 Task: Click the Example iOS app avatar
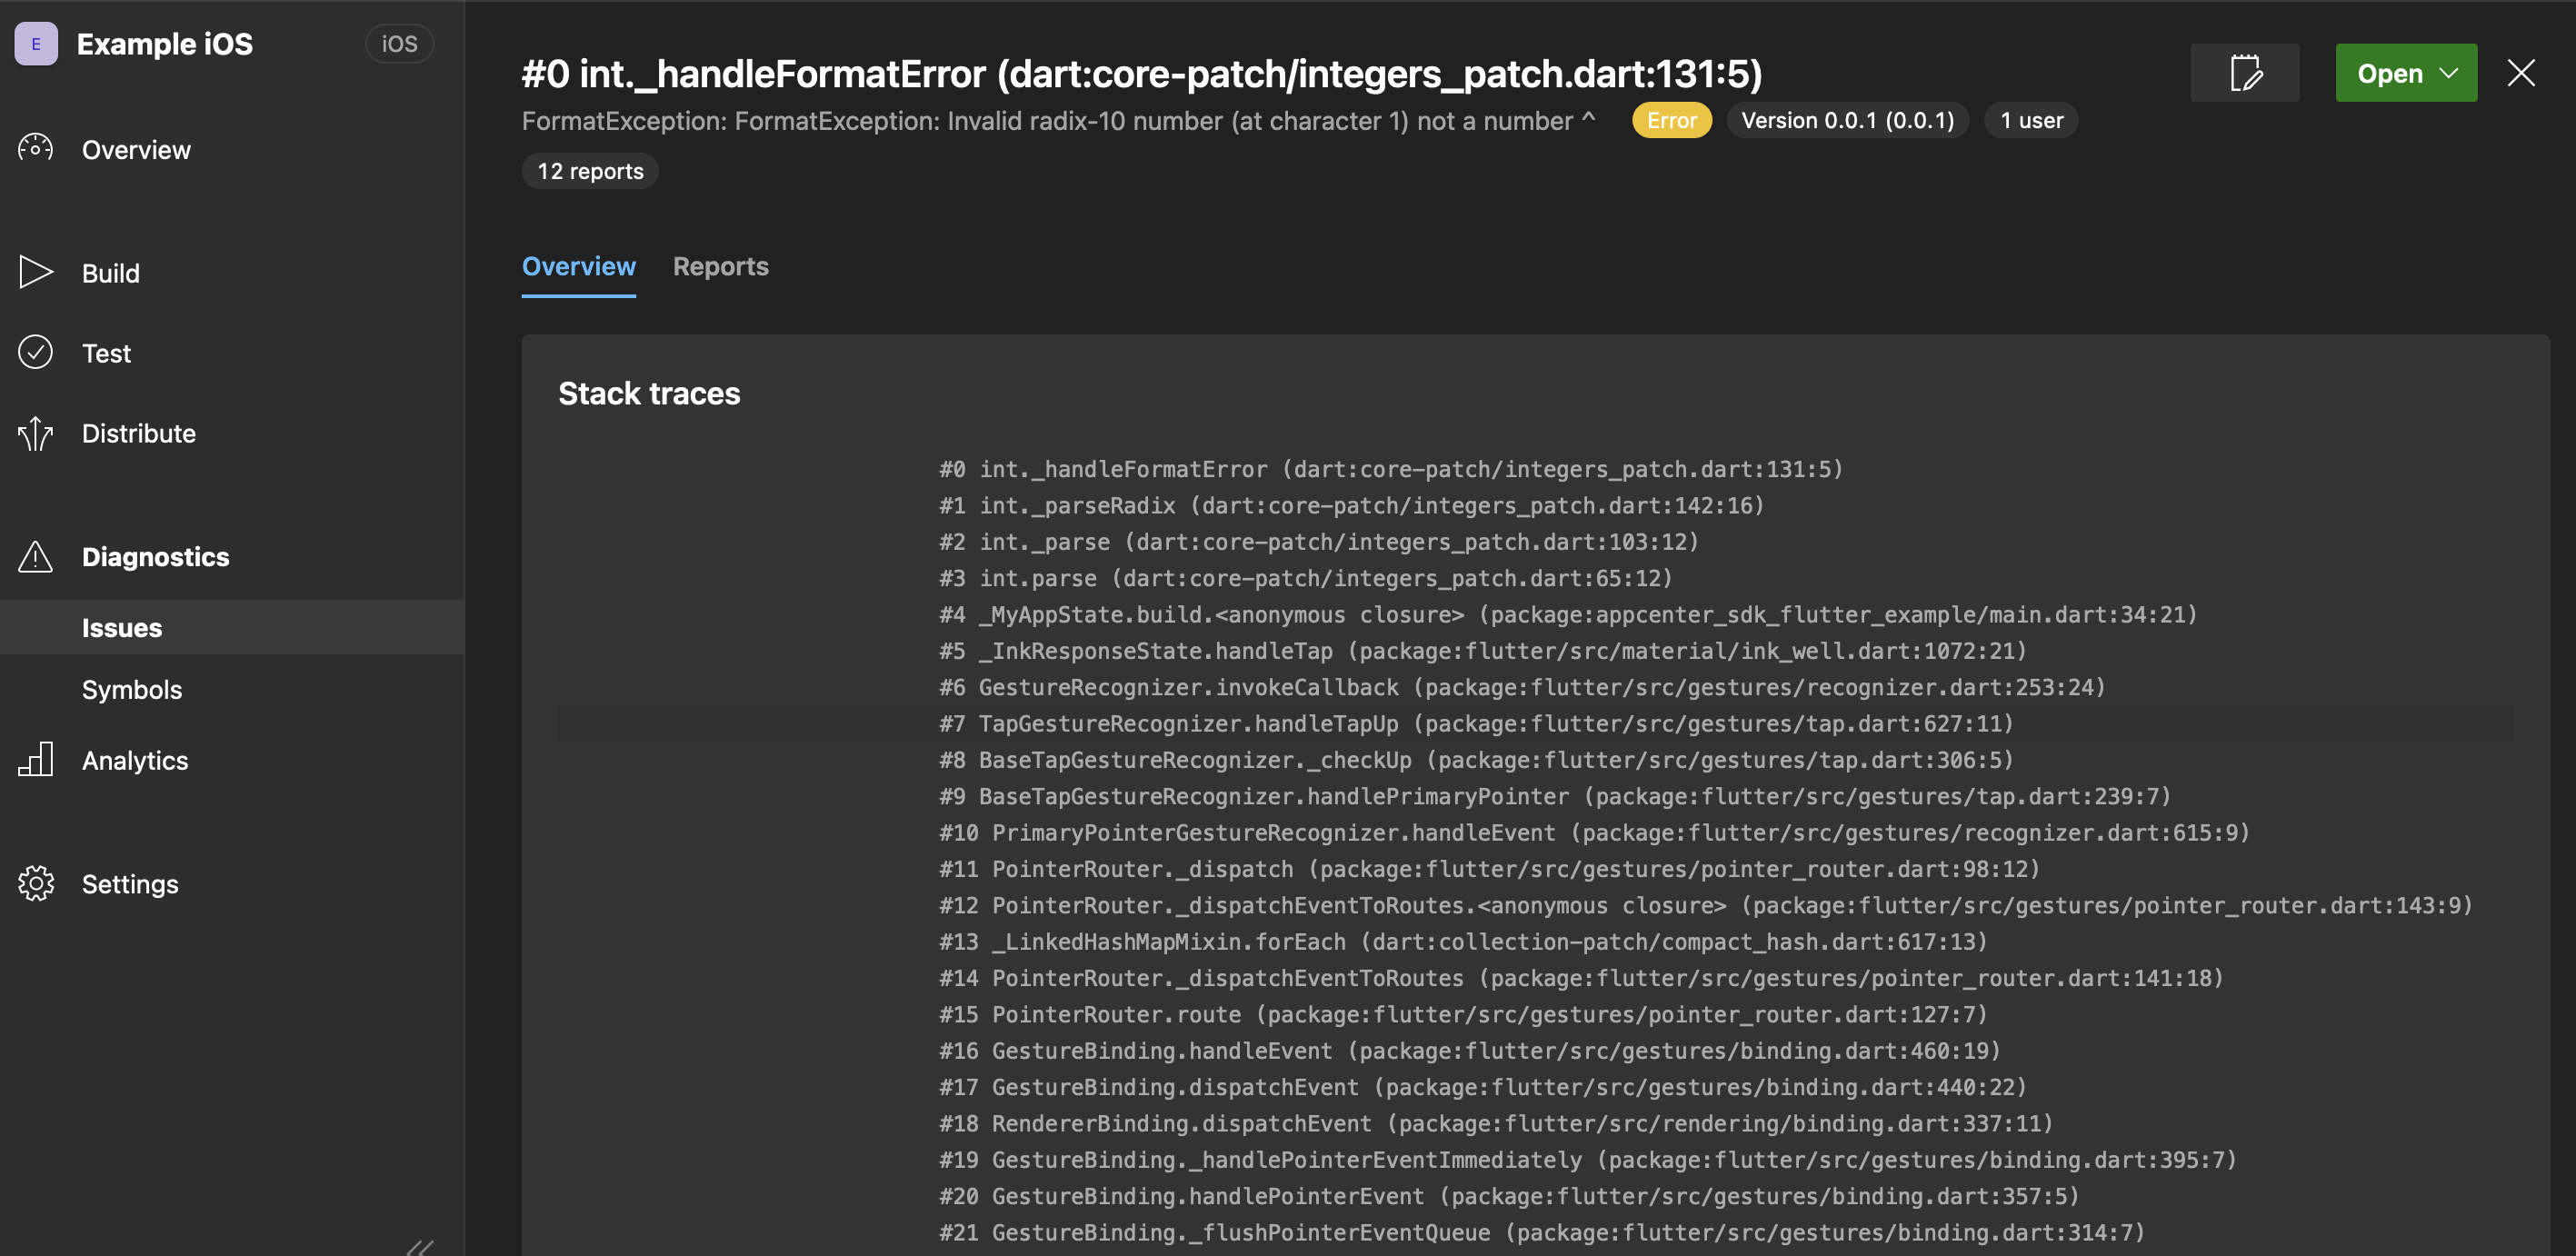pyautogui.click(x=36, y=43)
